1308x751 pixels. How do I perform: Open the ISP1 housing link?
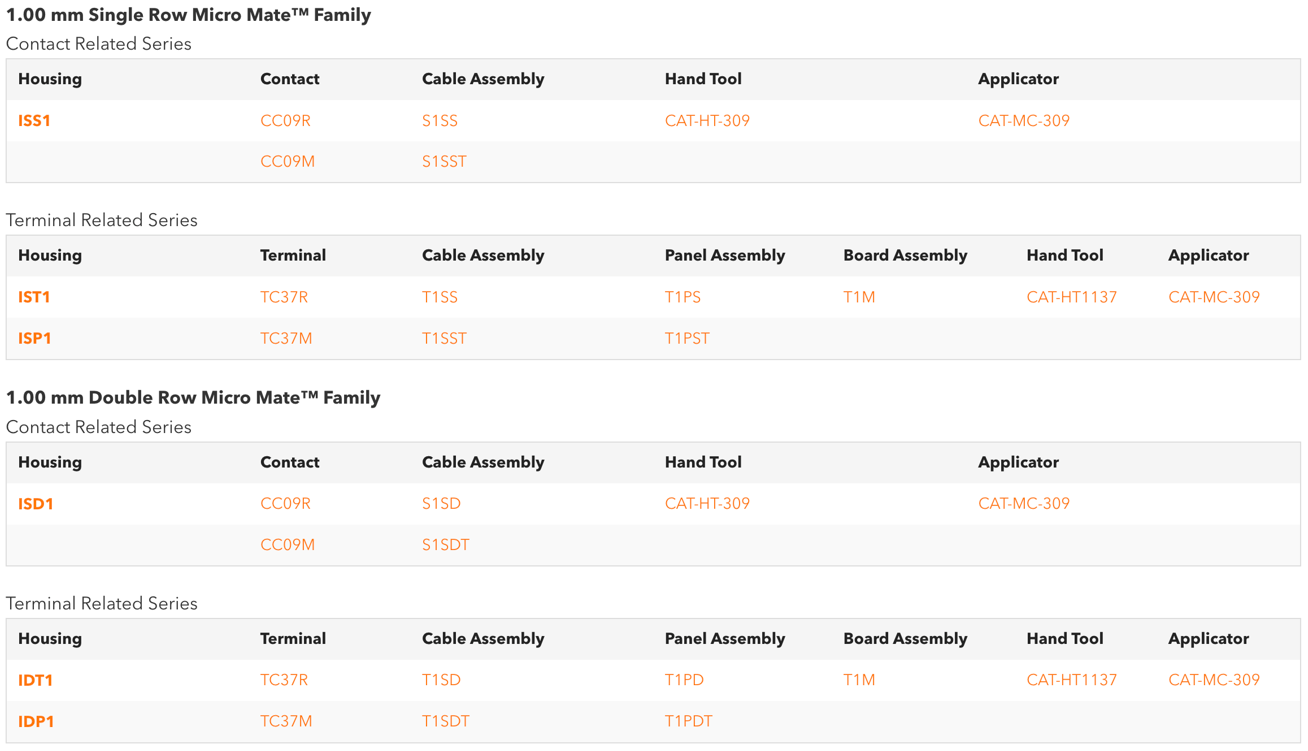(35, 338)
